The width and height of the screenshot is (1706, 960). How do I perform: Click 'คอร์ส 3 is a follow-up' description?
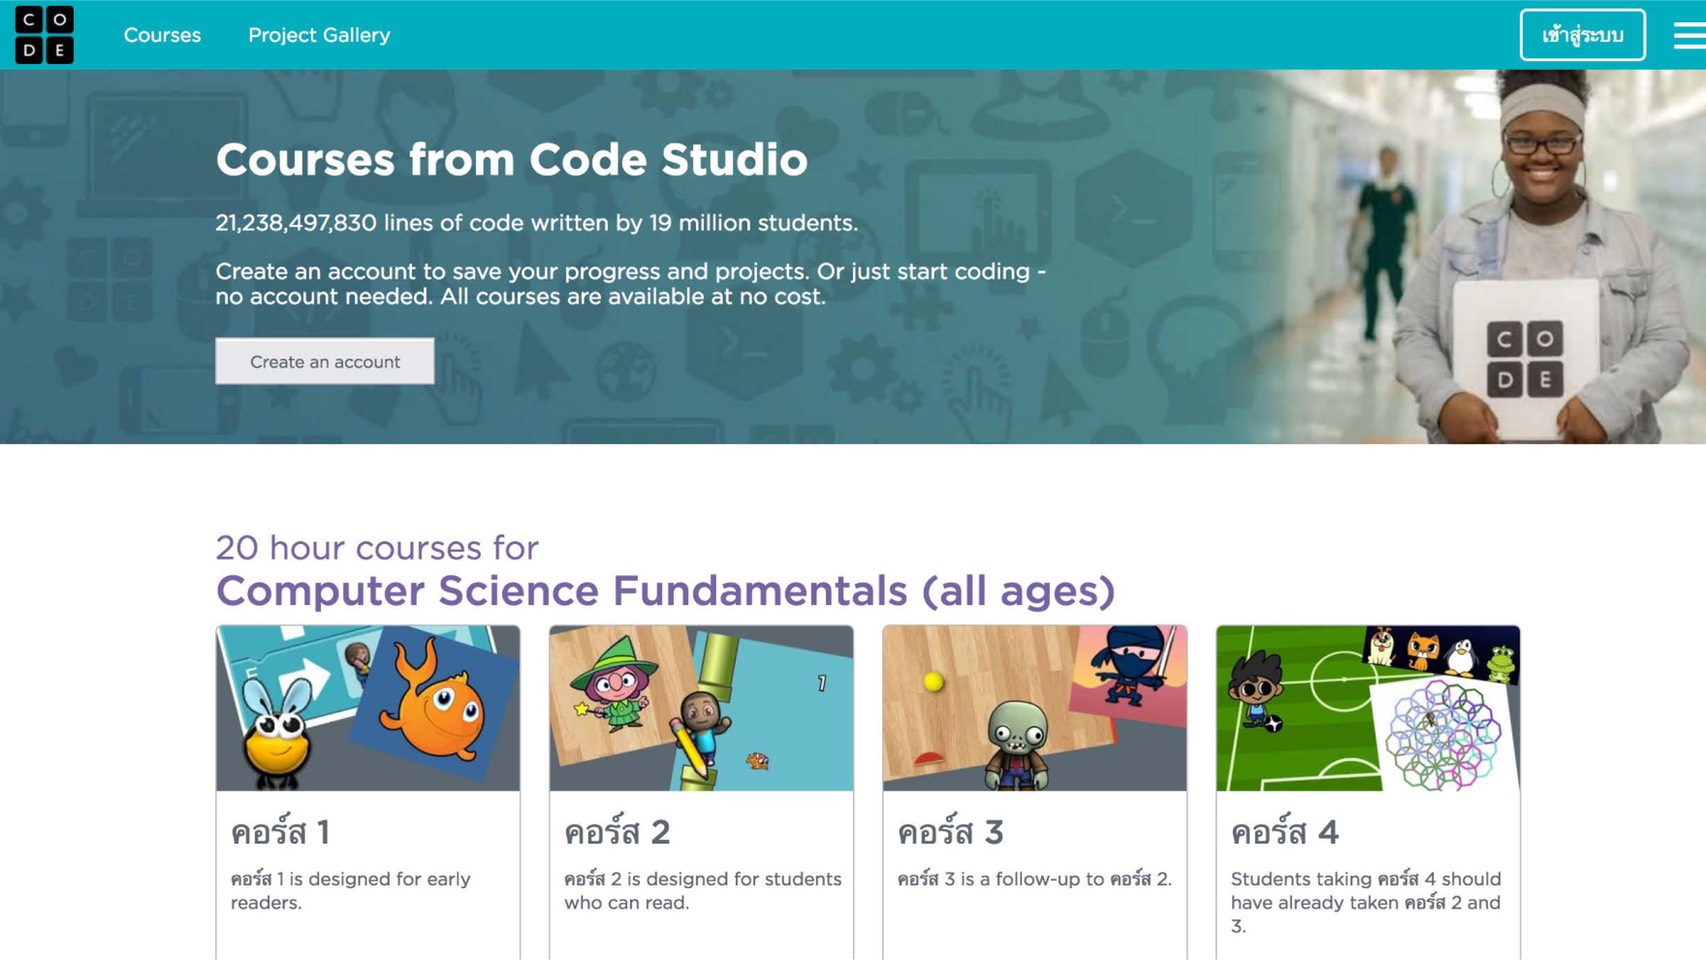1034,879
